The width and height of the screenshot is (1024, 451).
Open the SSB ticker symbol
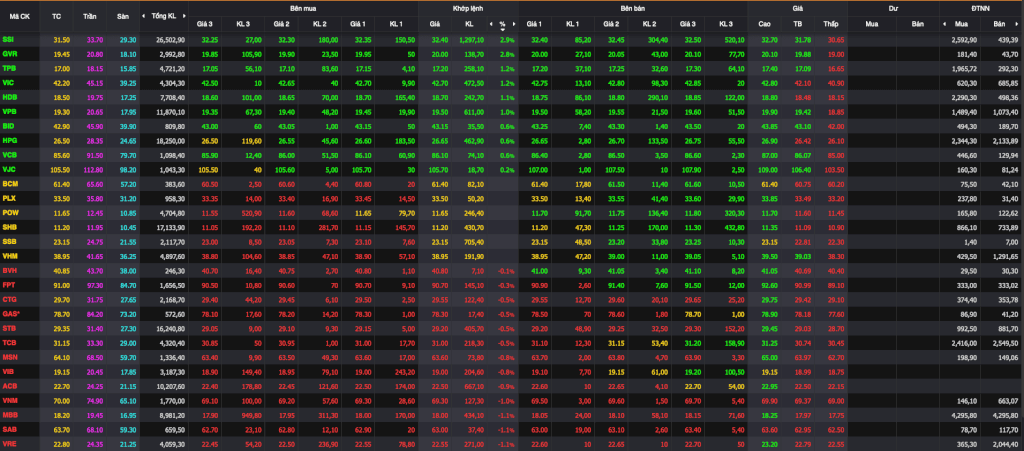coord(9,240)
